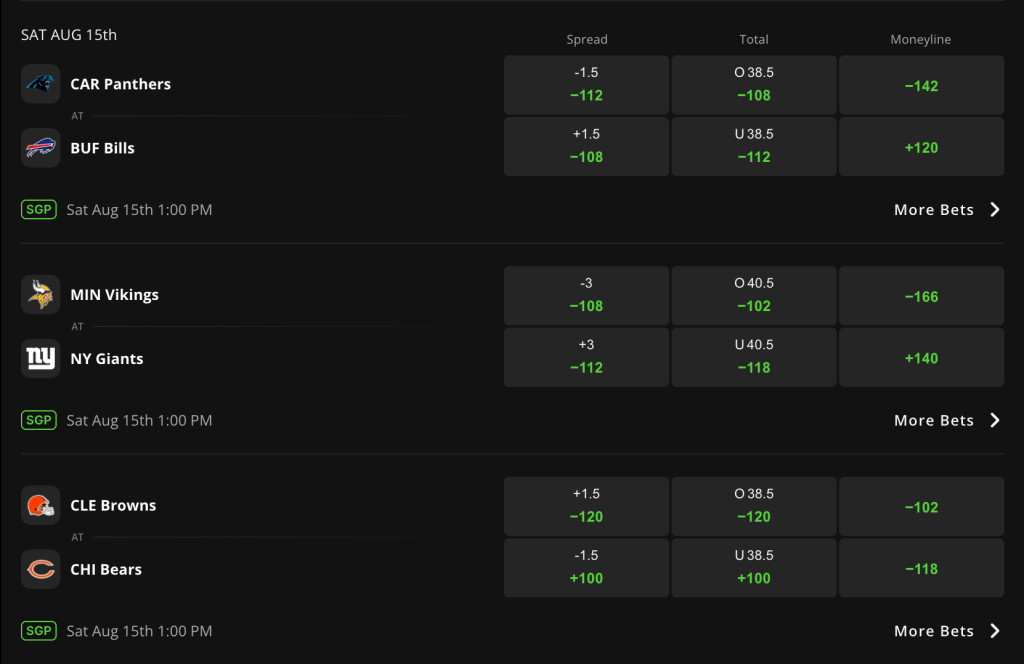This screenshot has width=1024, height=664.
Task: Click the Spread column header
Action: click(586, 39)
